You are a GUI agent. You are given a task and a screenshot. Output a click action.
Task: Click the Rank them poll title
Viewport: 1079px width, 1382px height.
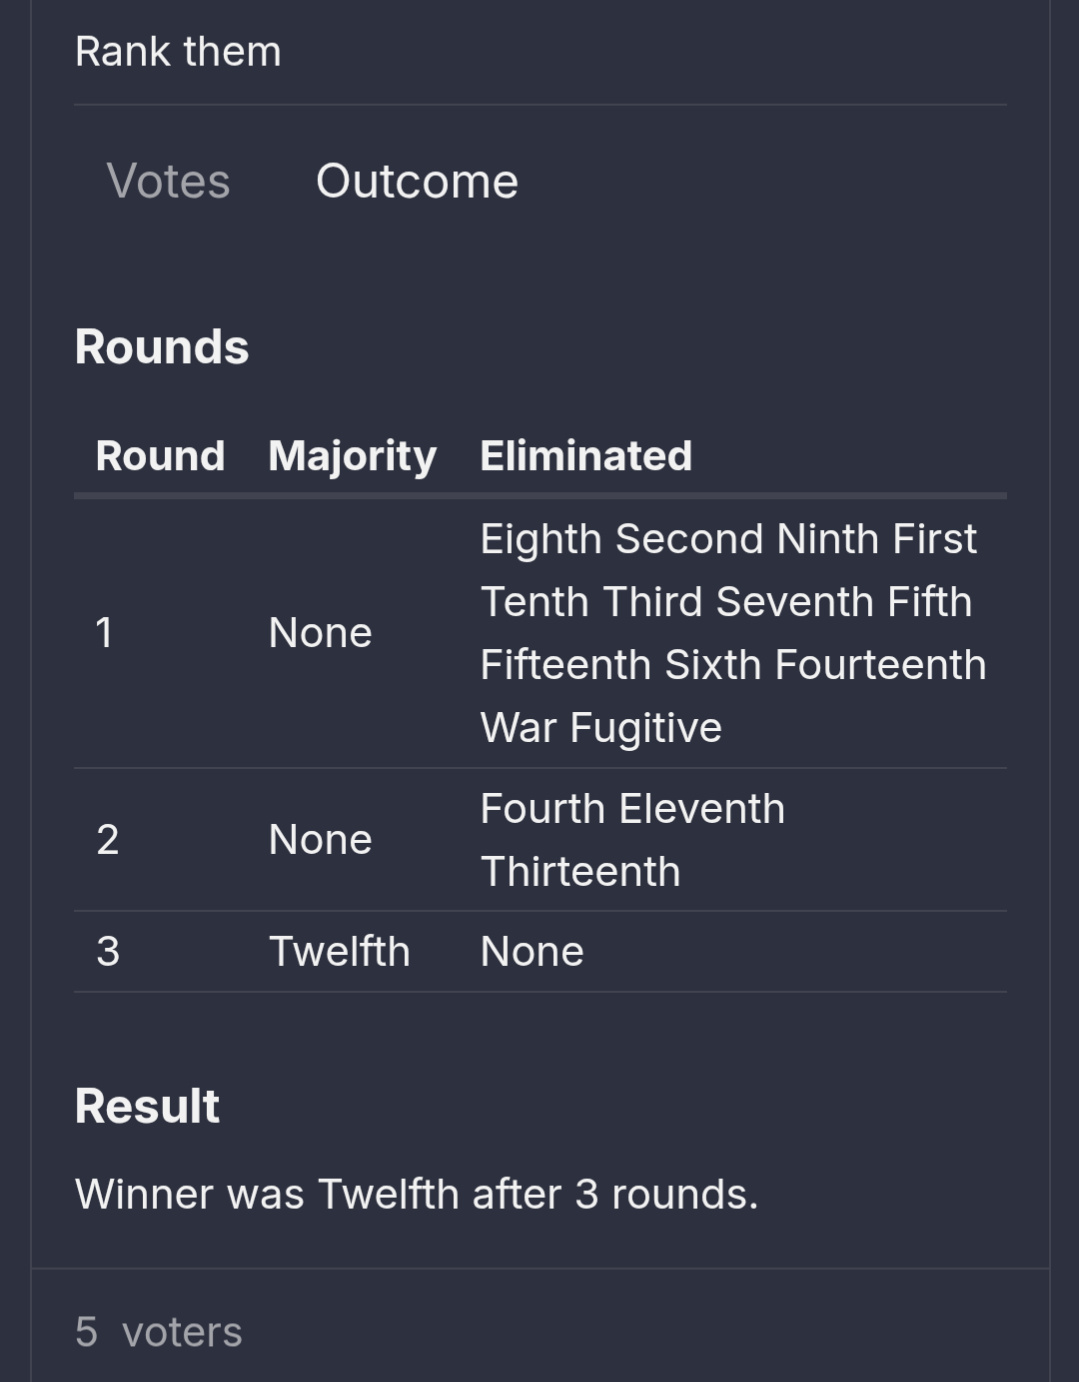coord(178,51)
